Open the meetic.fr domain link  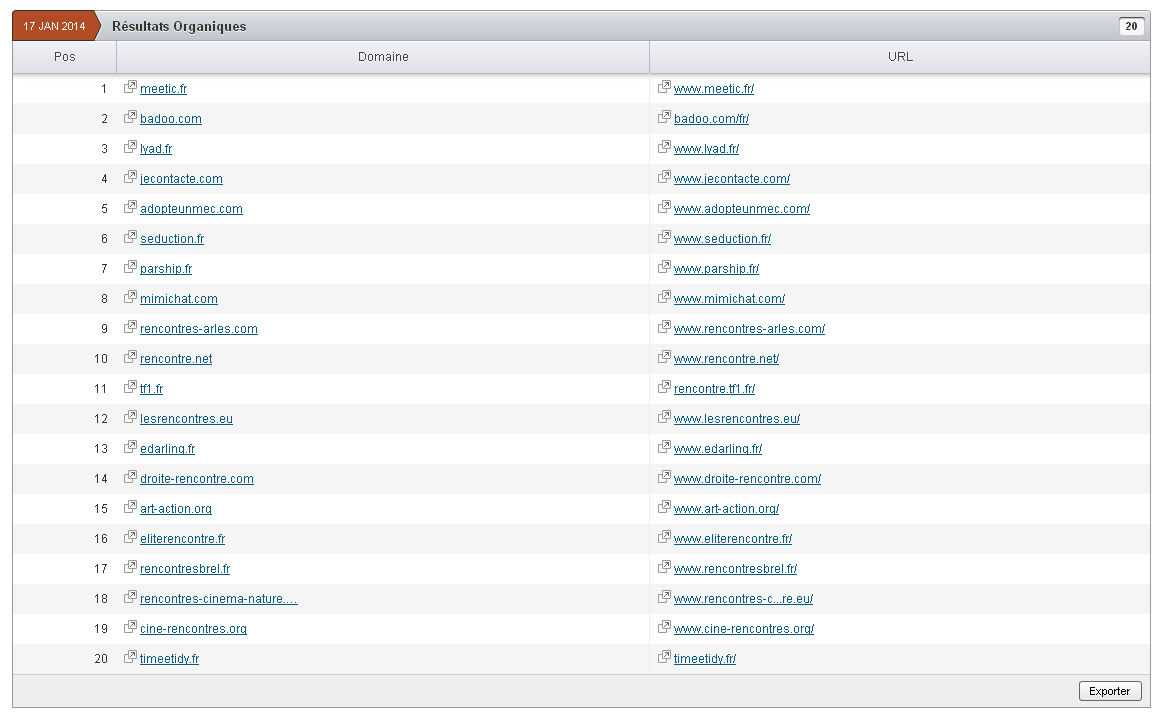[x=163, y=89]
